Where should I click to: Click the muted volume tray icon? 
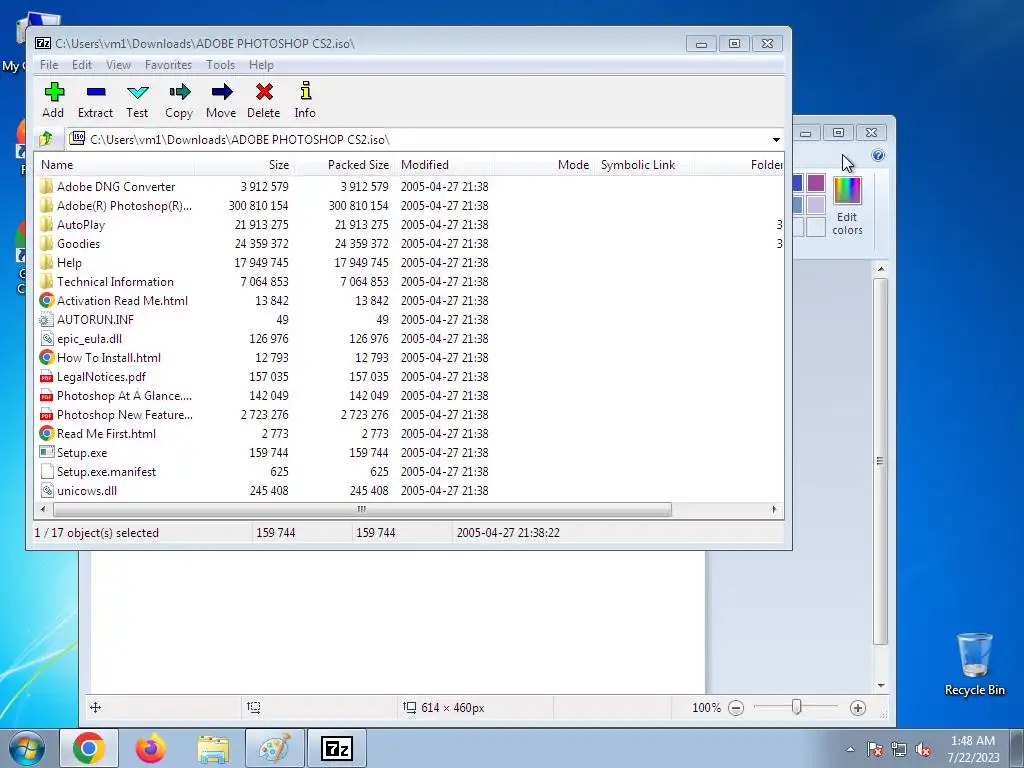(x=923, y=750)
